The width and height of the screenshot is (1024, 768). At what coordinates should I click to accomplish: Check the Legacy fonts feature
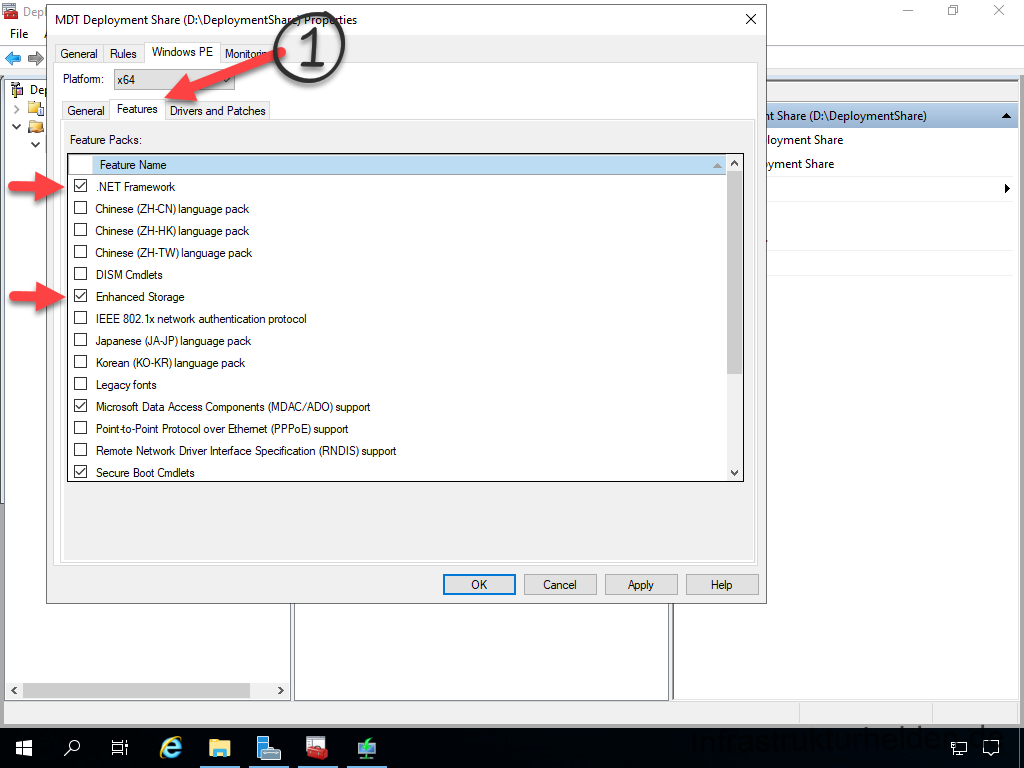[x=80, y=384]
